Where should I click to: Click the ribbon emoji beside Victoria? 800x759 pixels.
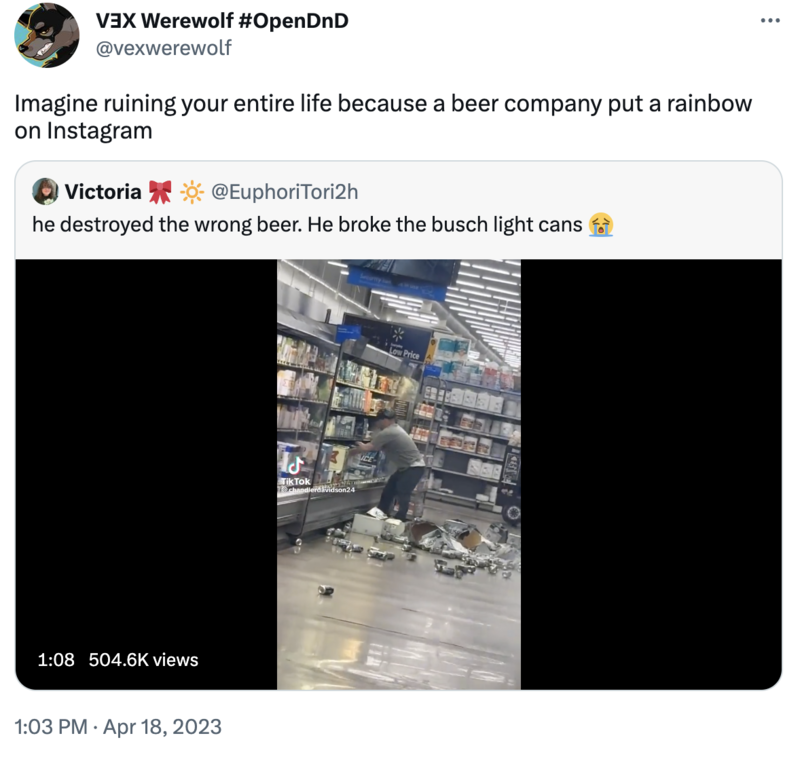pos(160,192)
